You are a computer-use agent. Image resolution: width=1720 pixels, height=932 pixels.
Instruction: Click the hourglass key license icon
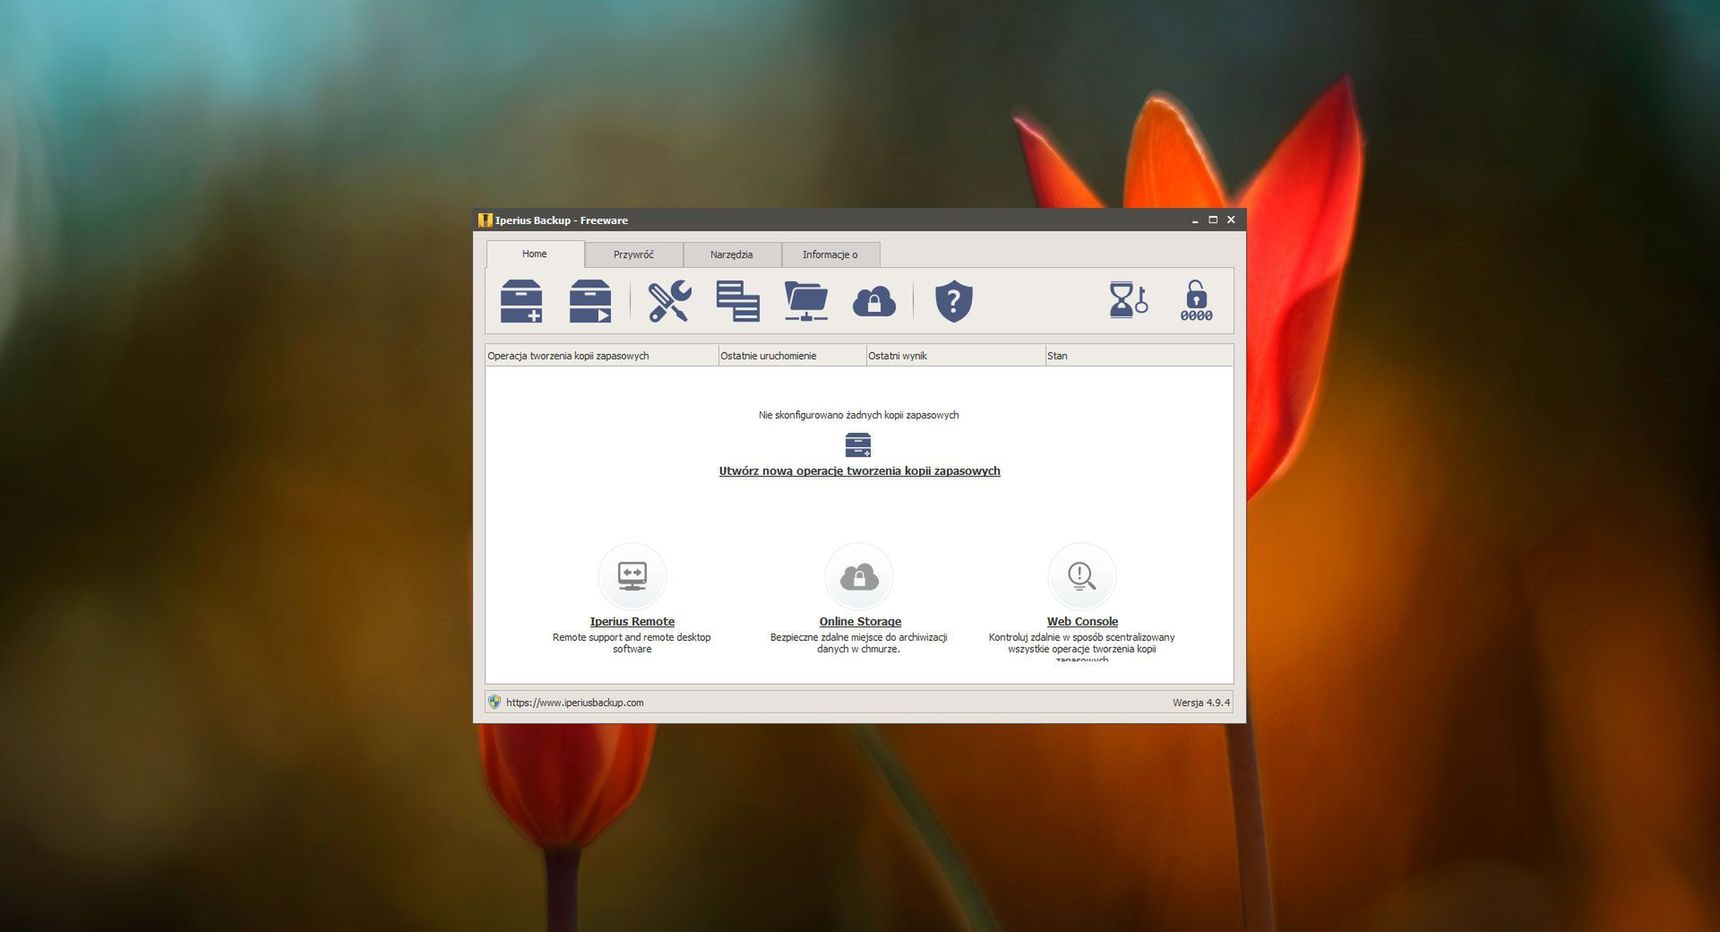[x=1128, y=300]
